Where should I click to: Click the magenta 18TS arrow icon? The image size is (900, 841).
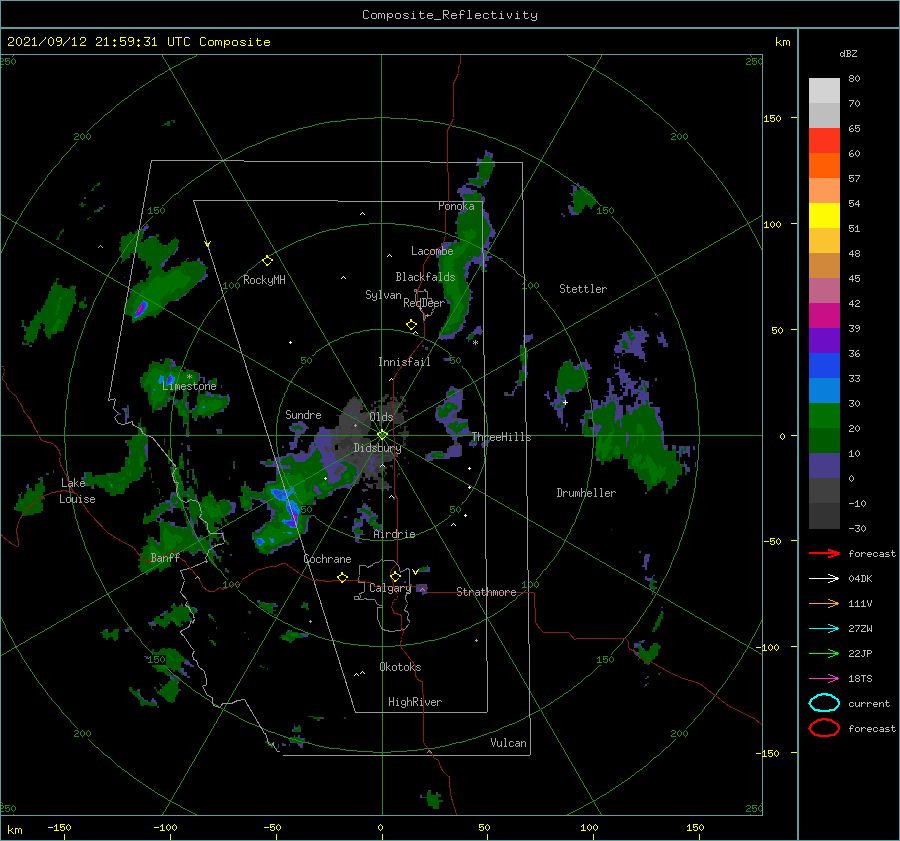click(x=824, y=679)
